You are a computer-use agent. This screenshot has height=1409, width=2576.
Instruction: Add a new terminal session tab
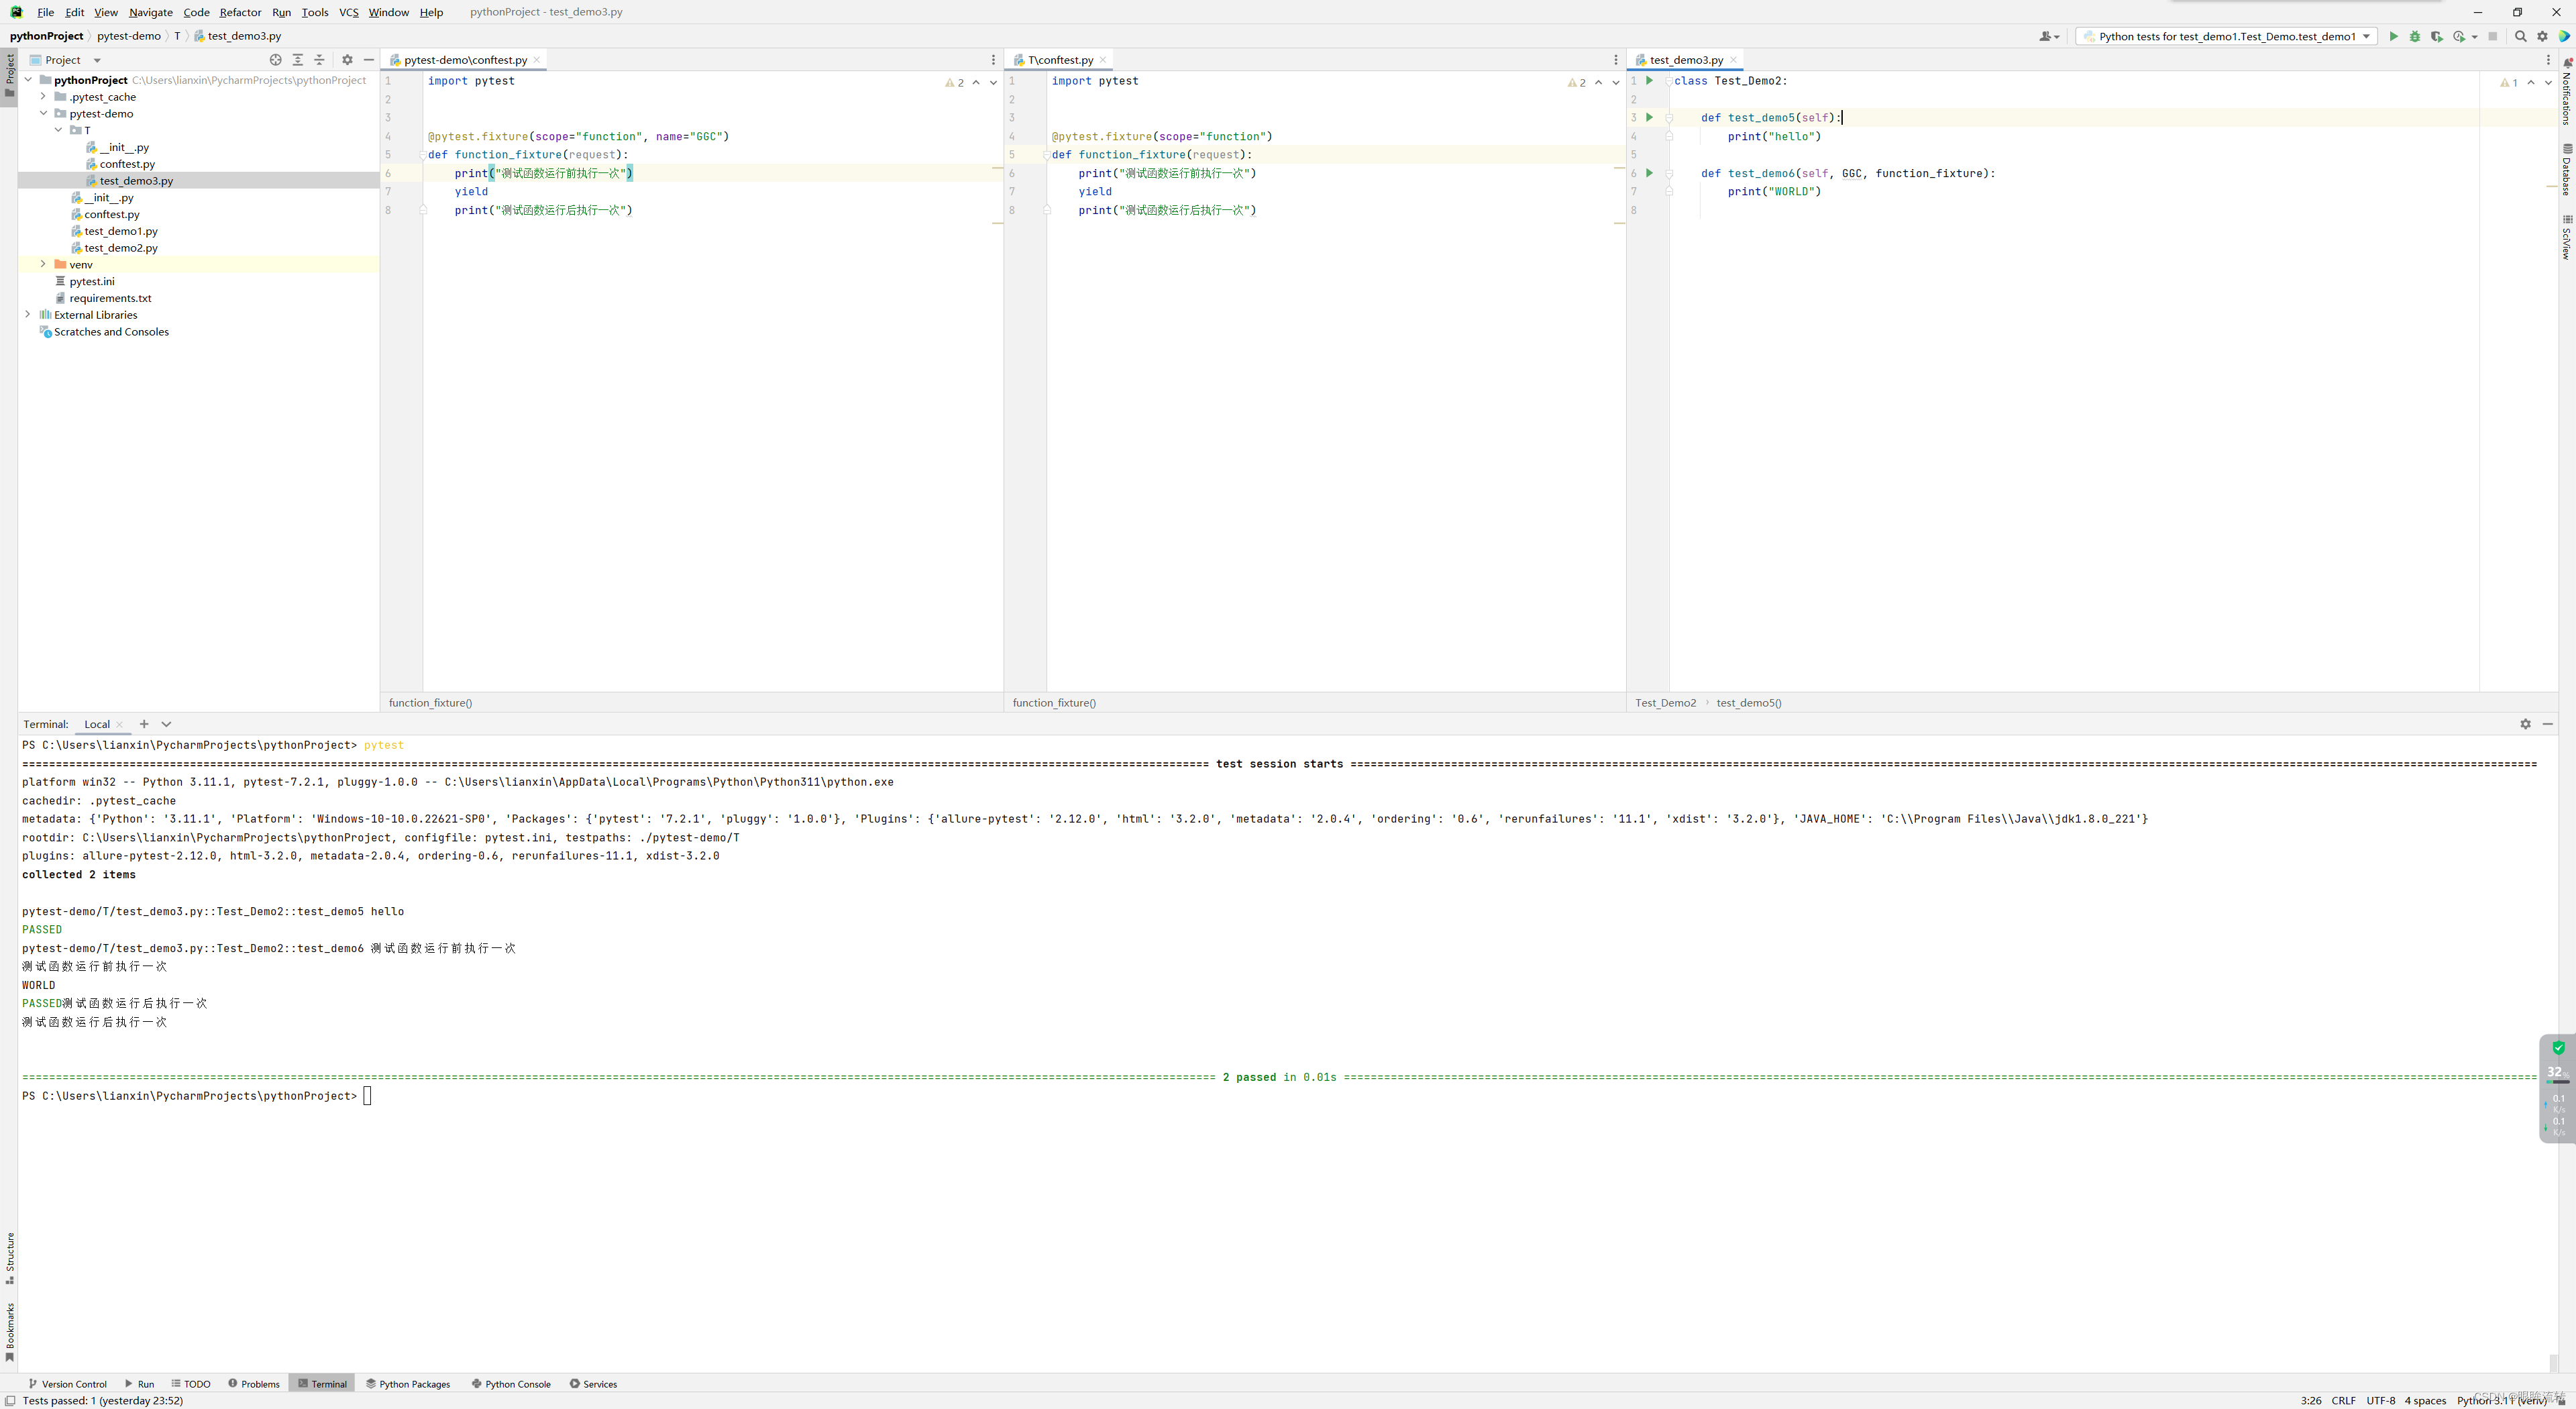pos(144,724)
